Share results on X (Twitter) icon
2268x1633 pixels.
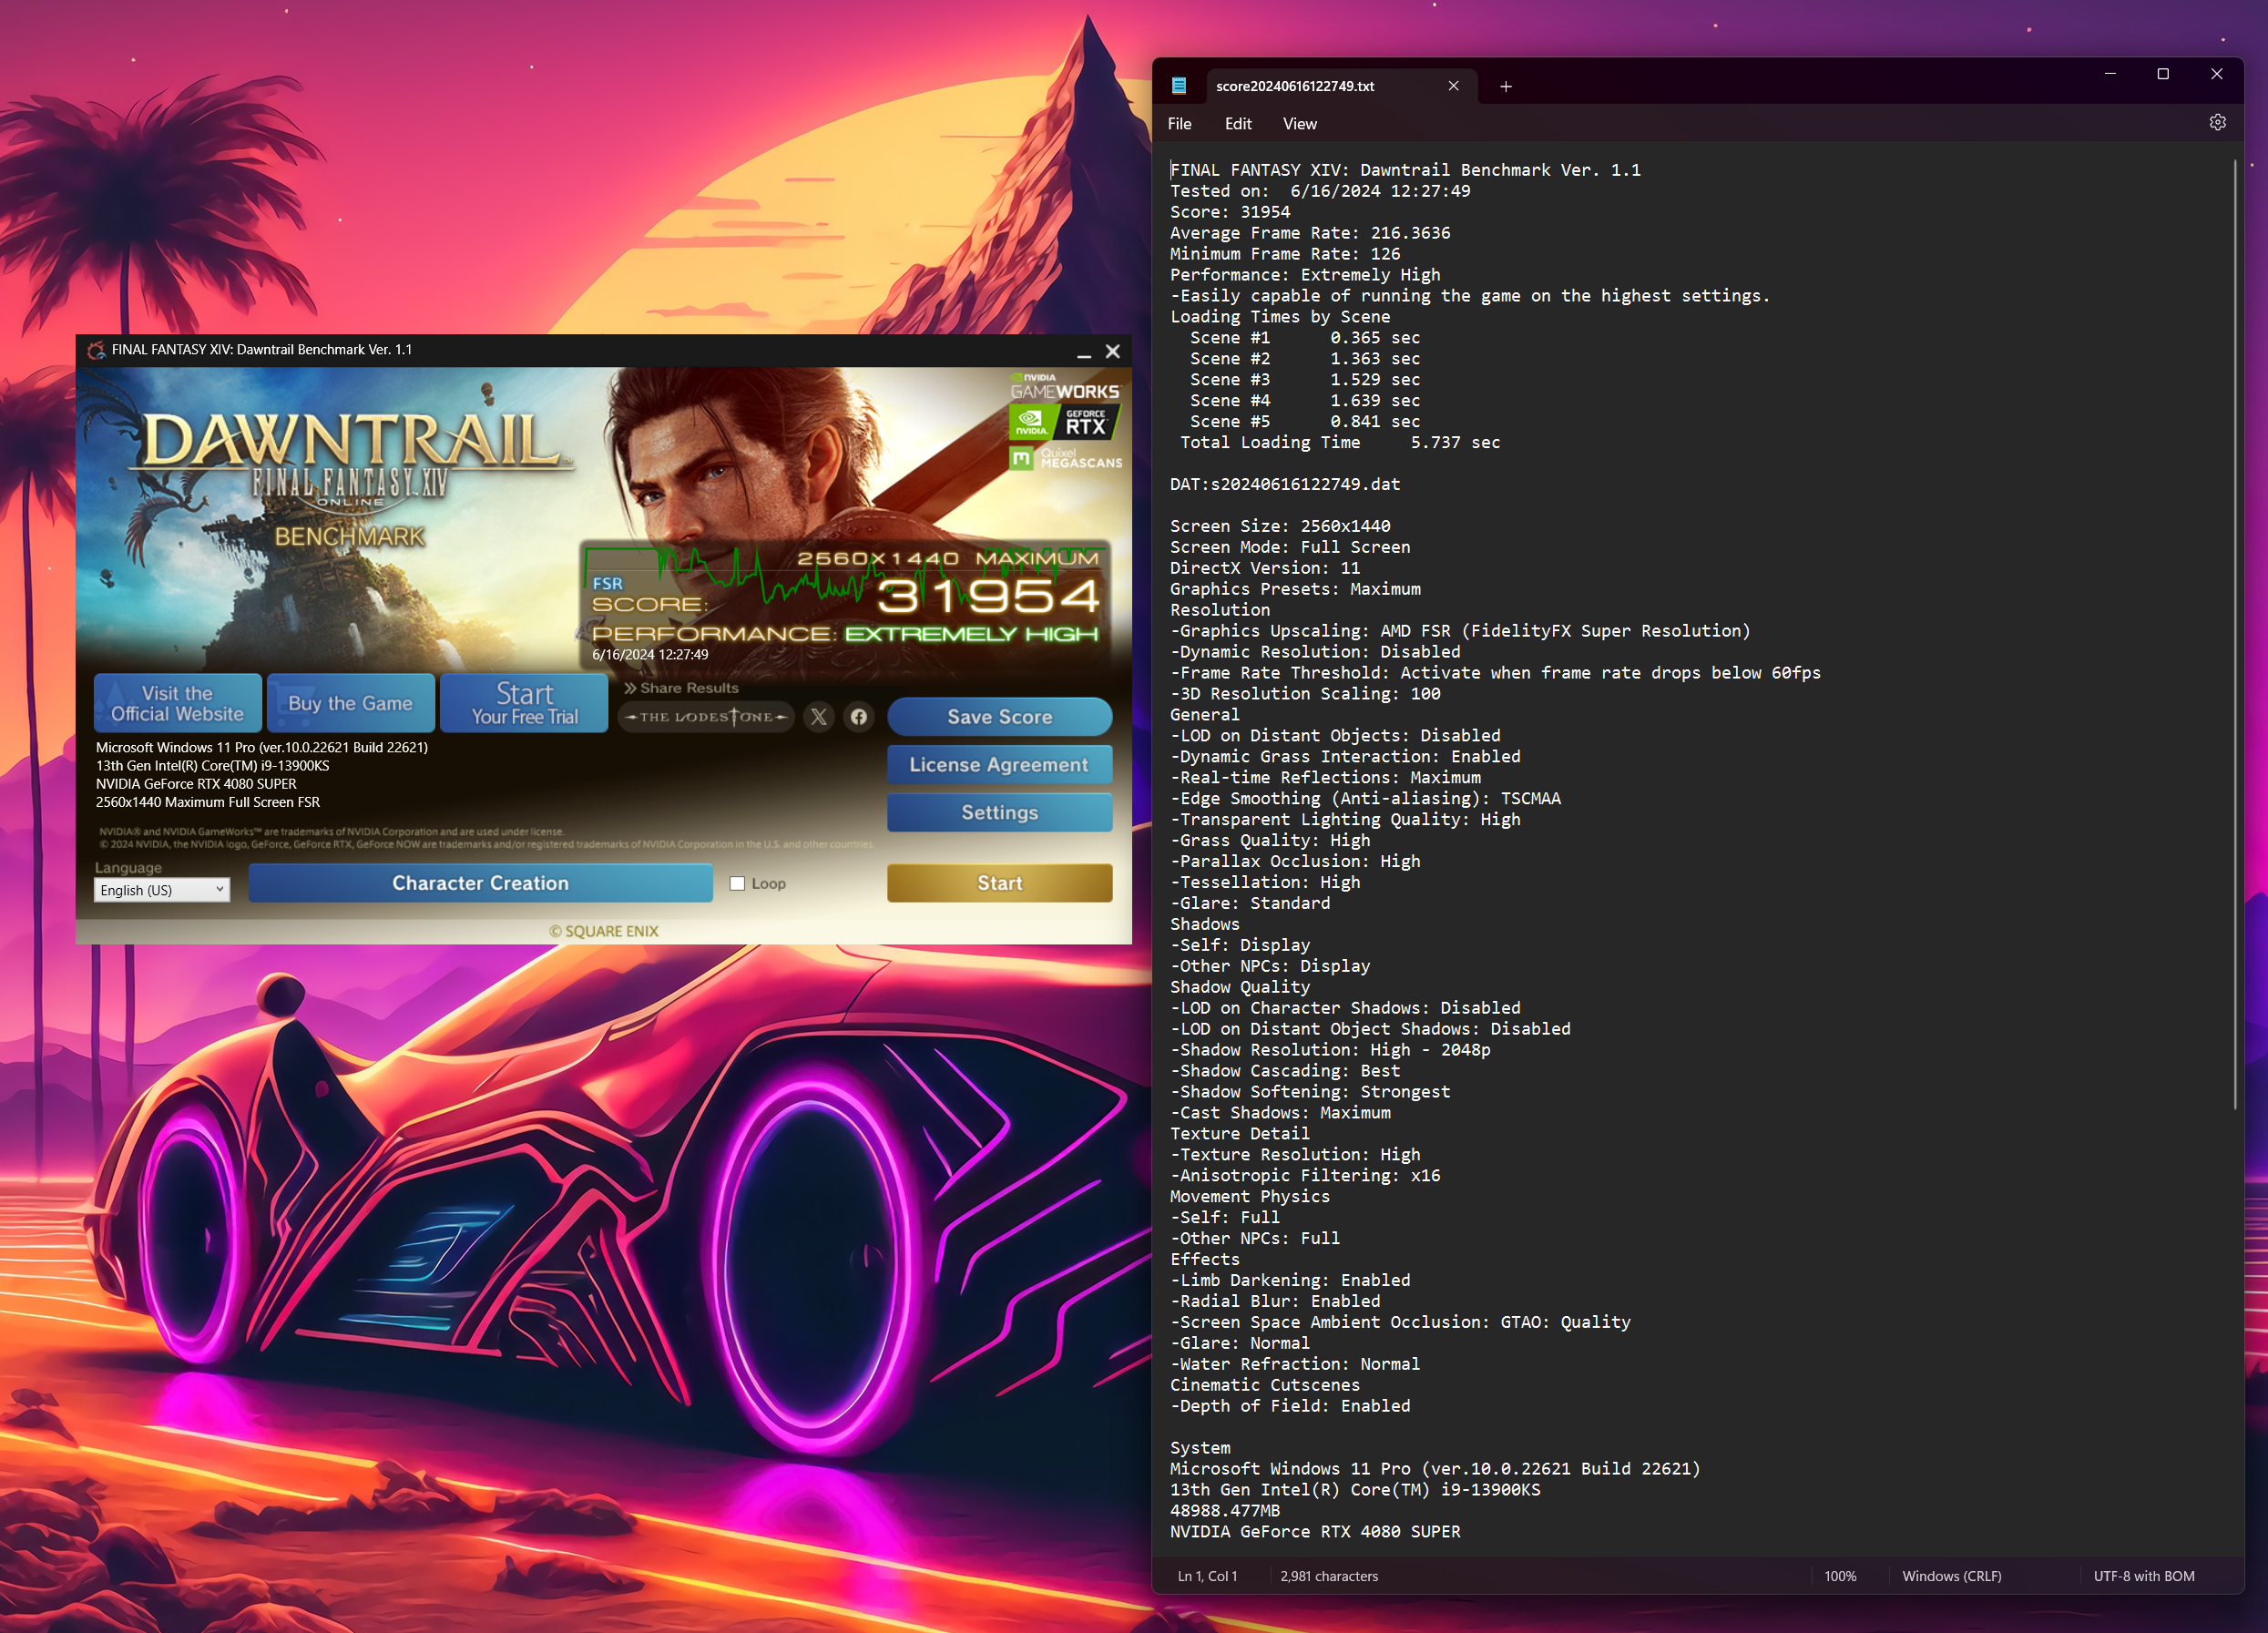(819, 717)
